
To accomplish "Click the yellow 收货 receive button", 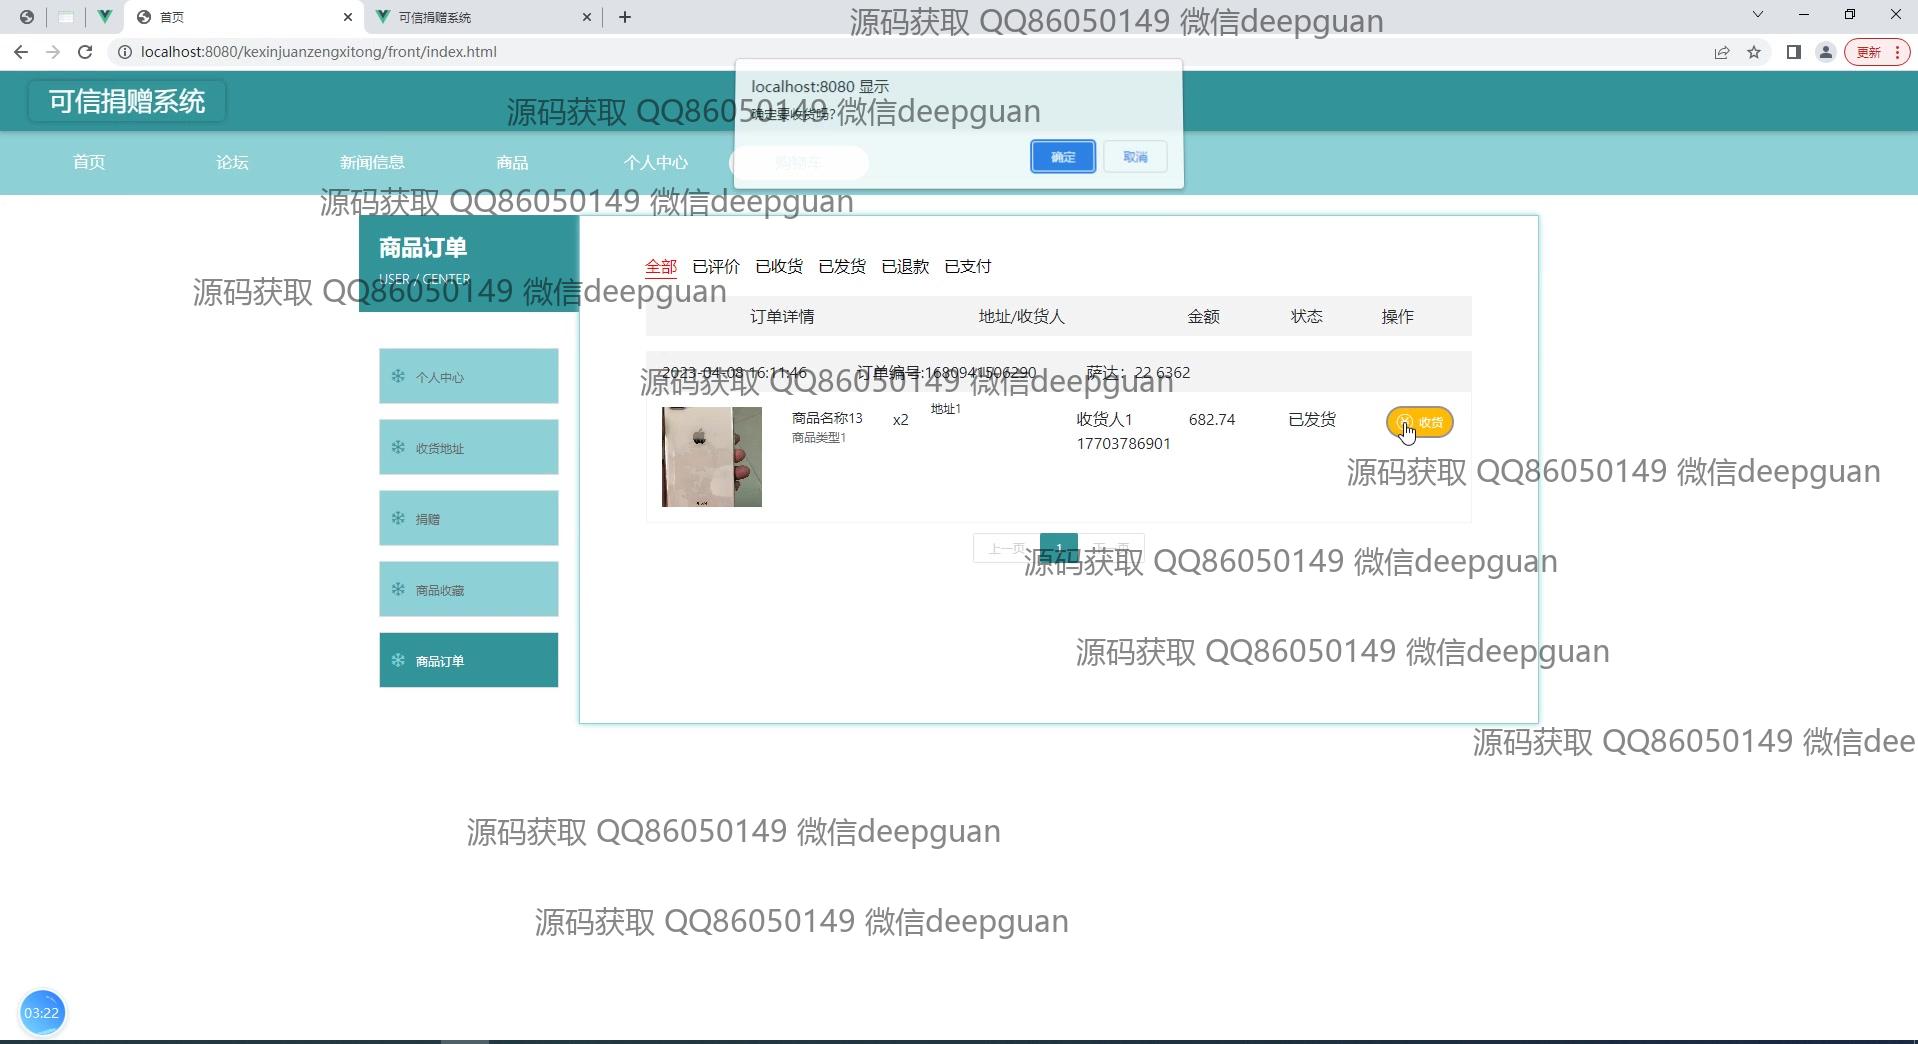I will 1419,422.
